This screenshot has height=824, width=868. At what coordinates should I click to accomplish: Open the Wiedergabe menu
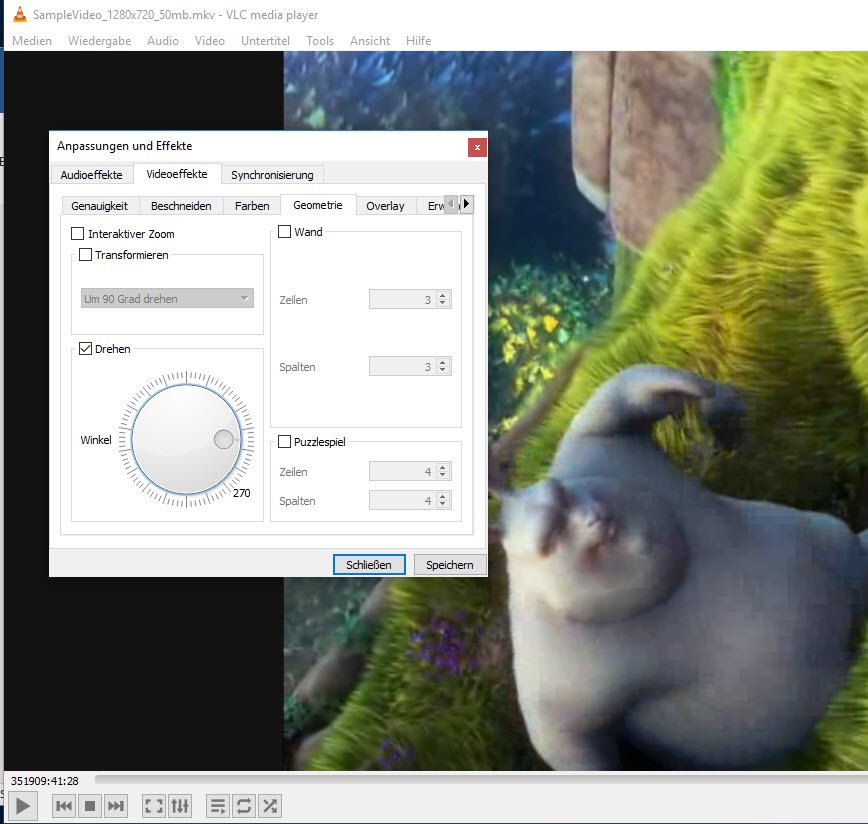point(100,41)
